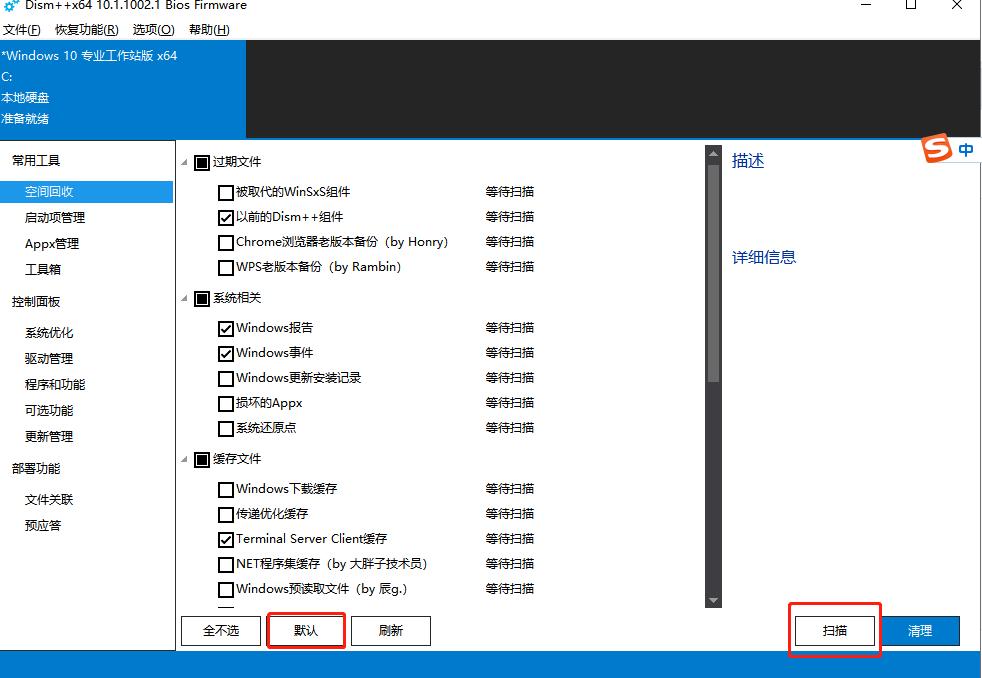The width and height of the screenshot is (982, 678).
Task: Open the 恢复功能(R) menu
Action: click(x=85, y=29)
